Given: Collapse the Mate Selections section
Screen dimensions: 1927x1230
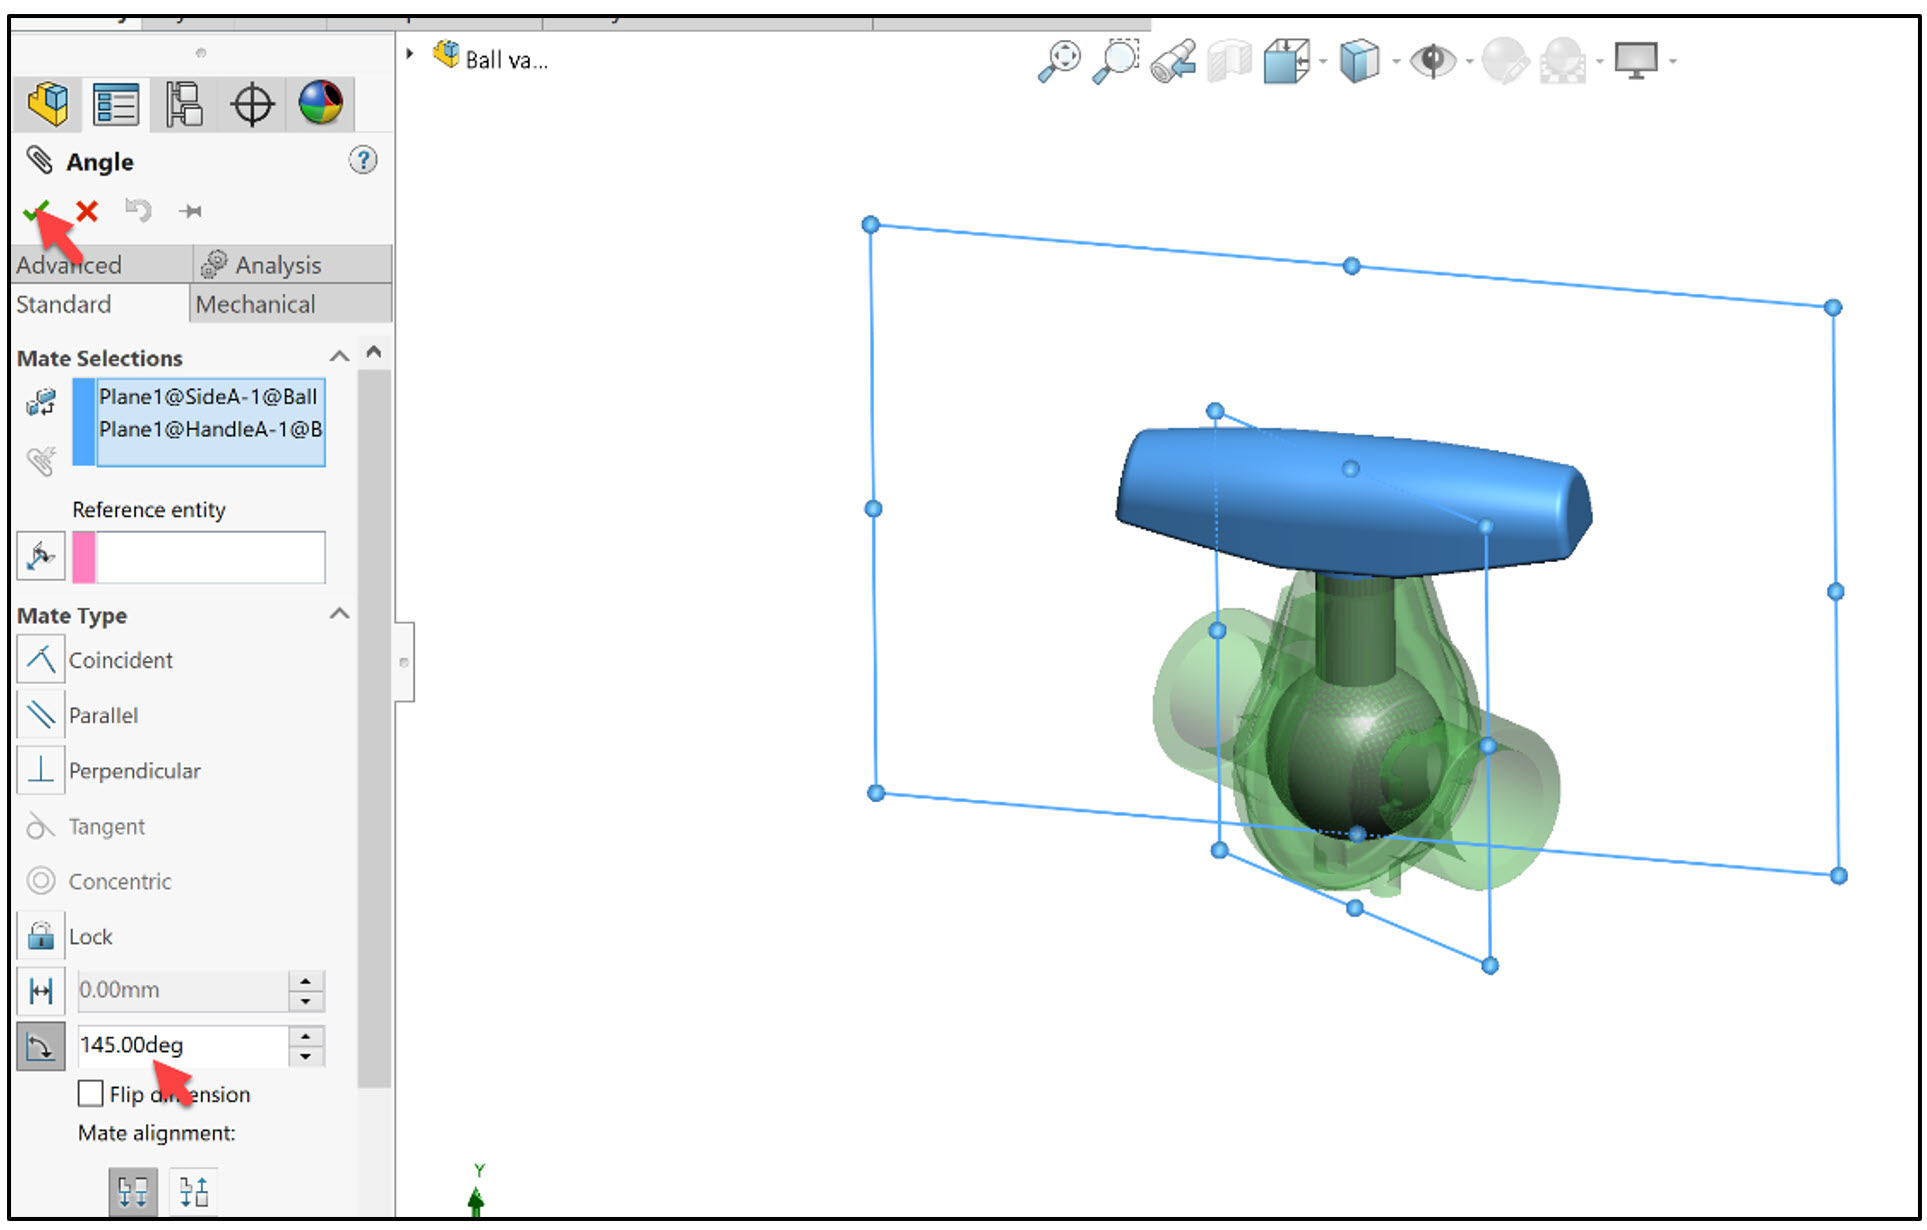Looking at the screenshot, I should 339,356.
